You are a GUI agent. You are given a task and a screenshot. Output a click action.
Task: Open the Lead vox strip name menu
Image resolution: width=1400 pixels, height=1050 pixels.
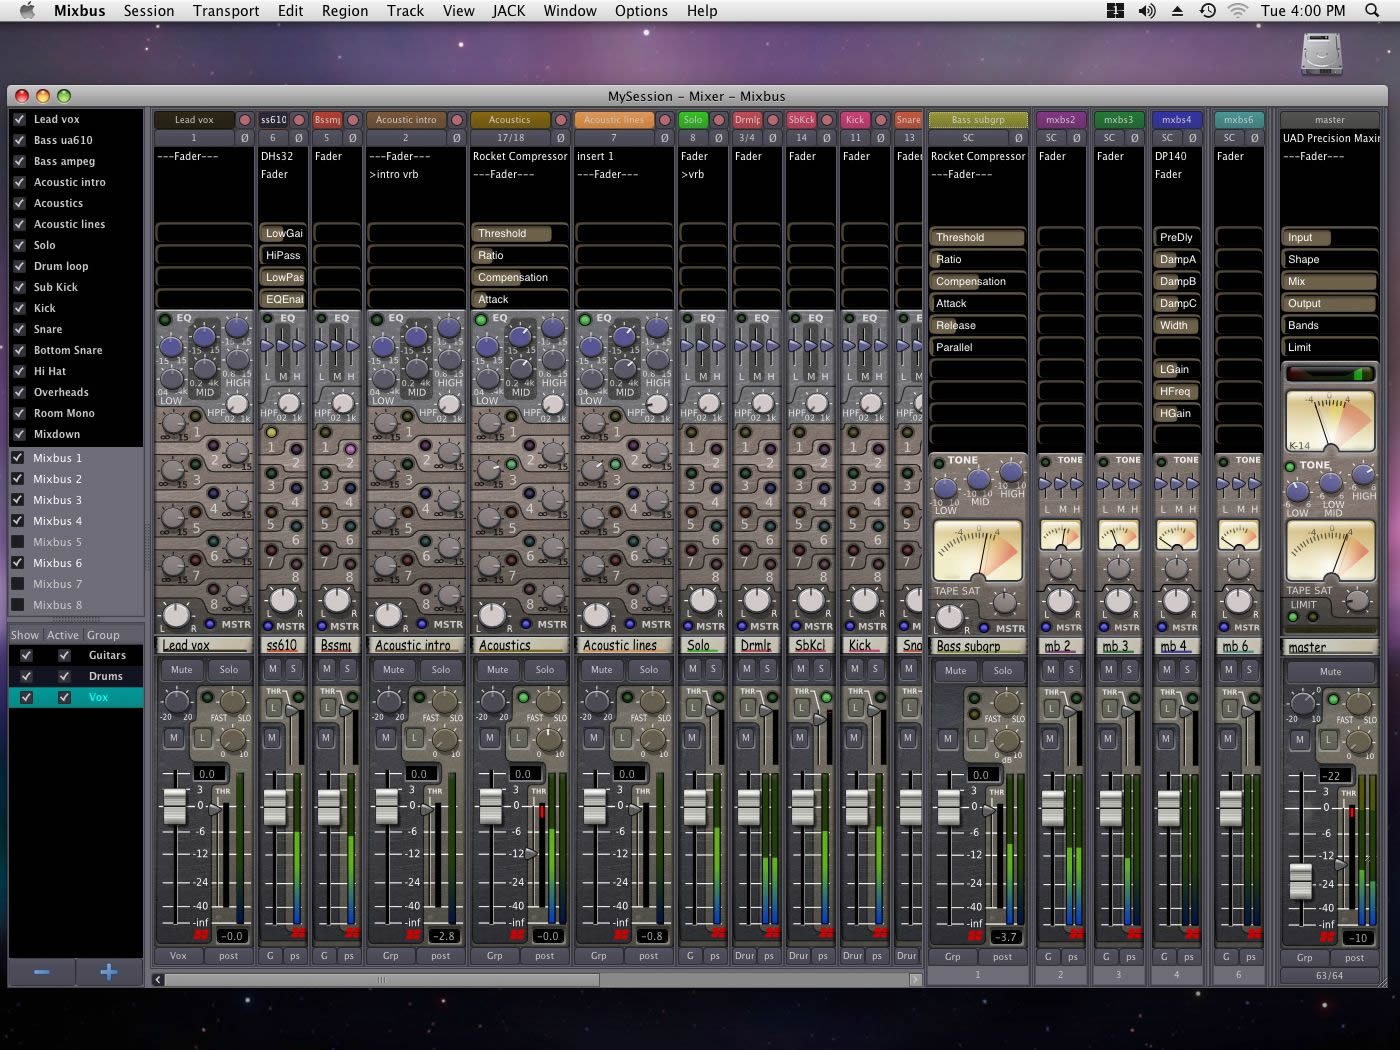[194, 120]
